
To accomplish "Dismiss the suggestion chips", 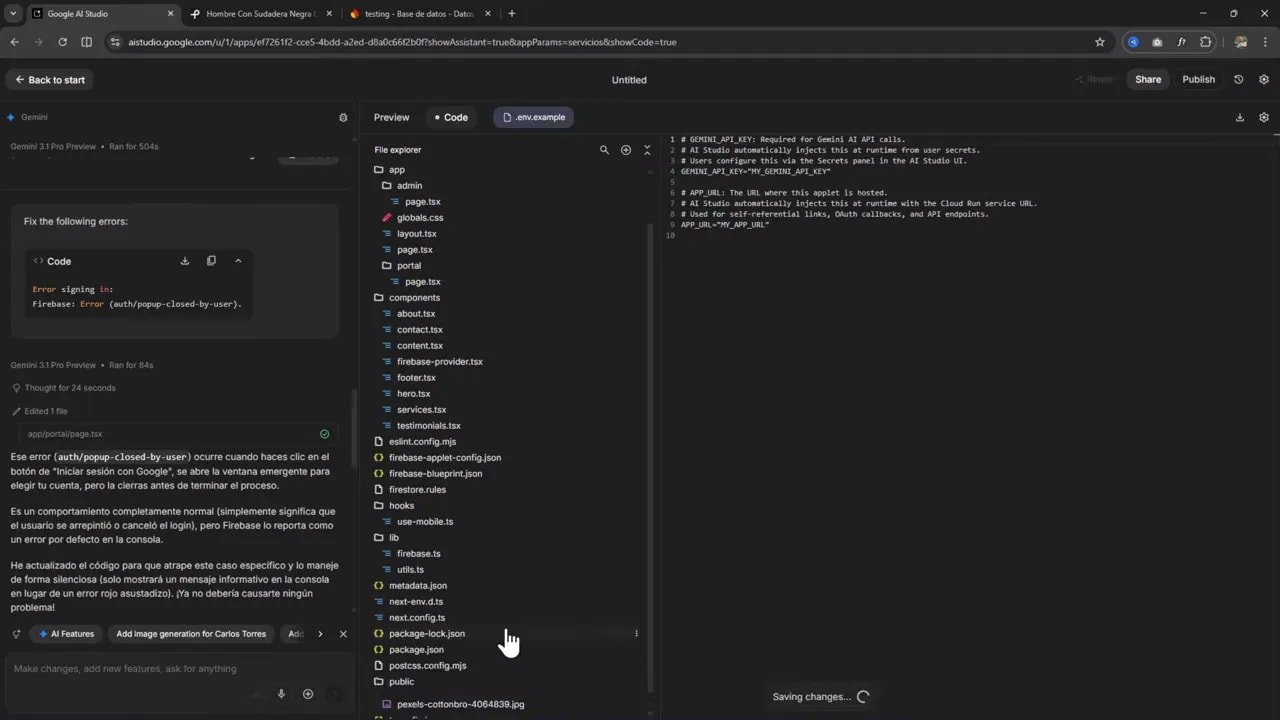I will (x=343, y=634).
